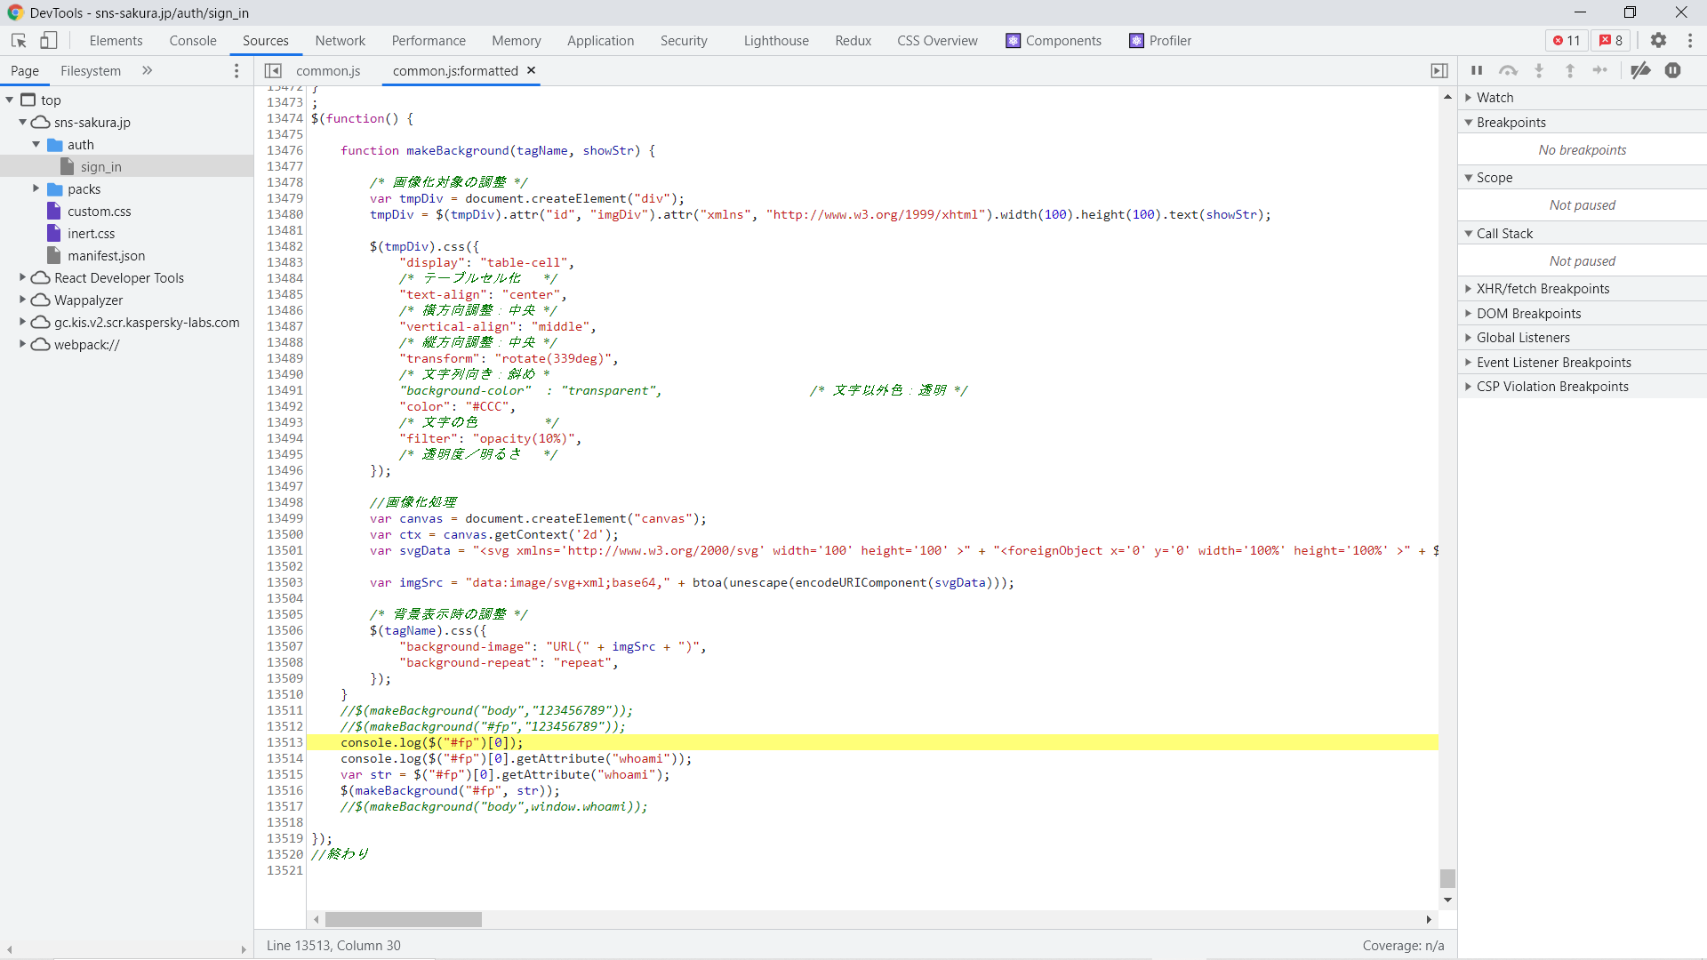Pause script execution button

(1476, 71)
